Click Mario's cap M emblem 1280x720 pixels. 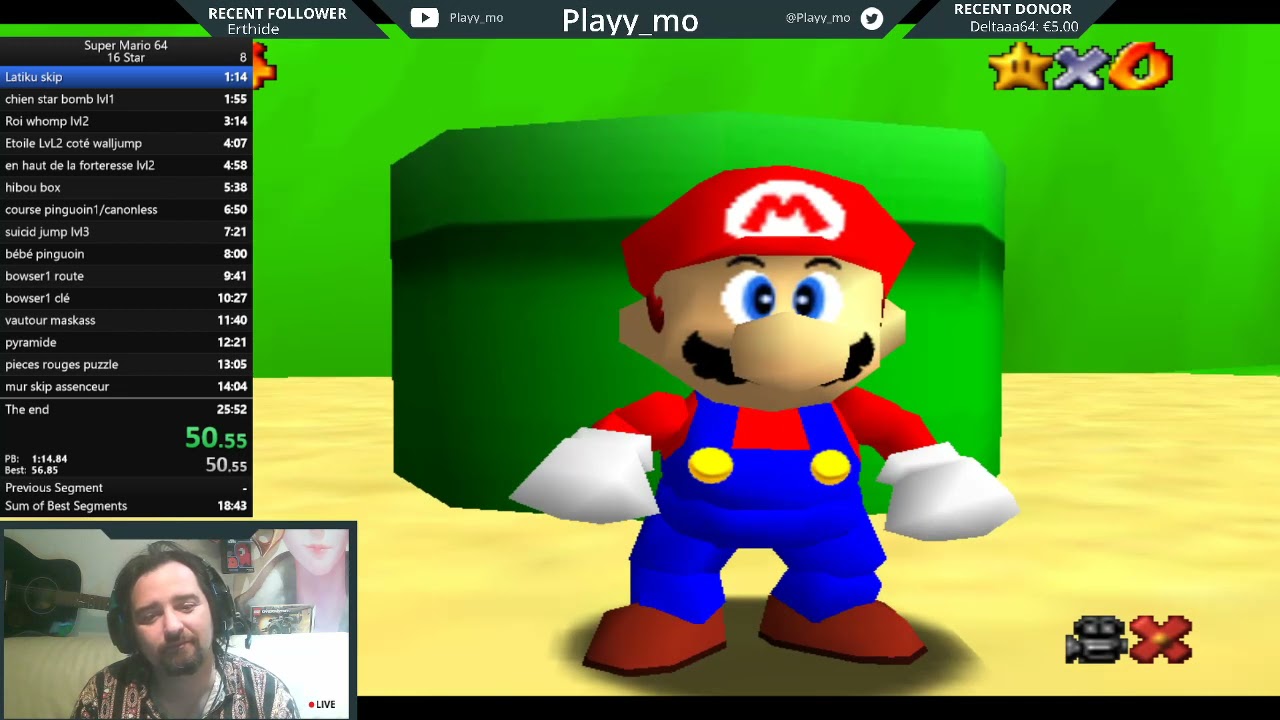(x=785, y=212)
